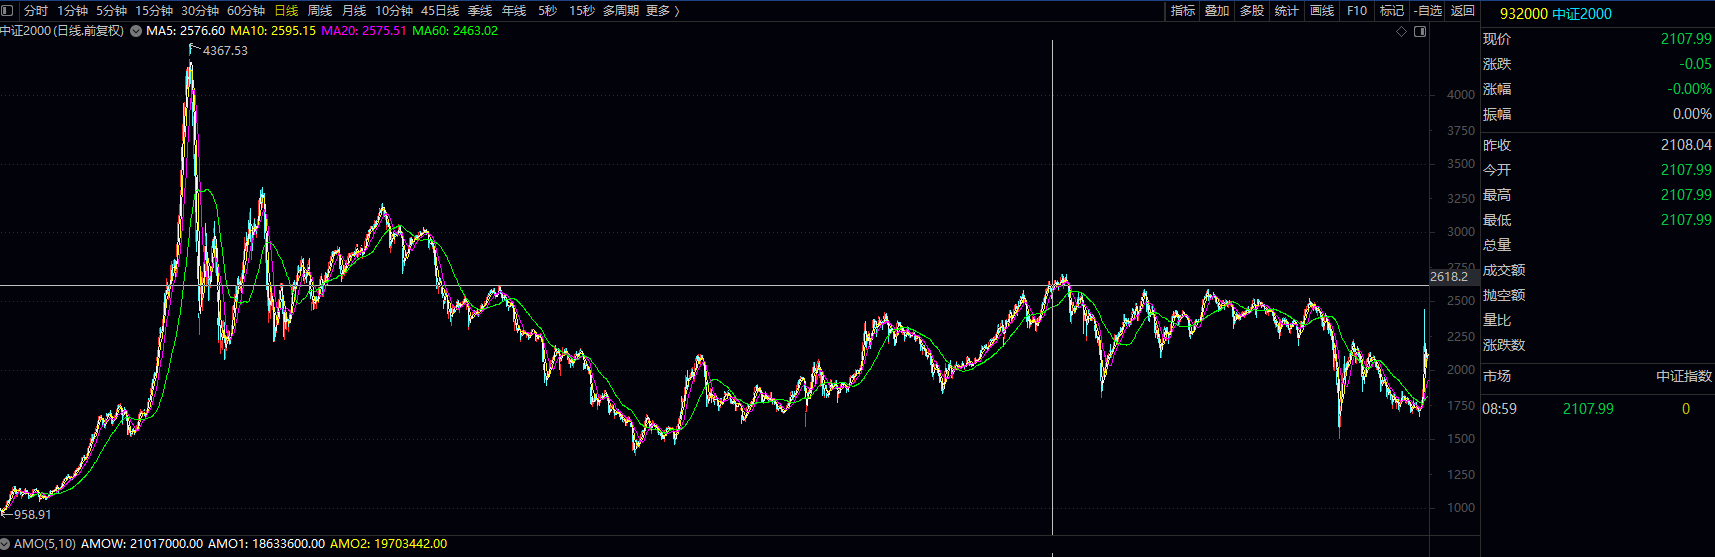
Task: Click the 现价 value 2107.99
Action: tap(1686, 39)
